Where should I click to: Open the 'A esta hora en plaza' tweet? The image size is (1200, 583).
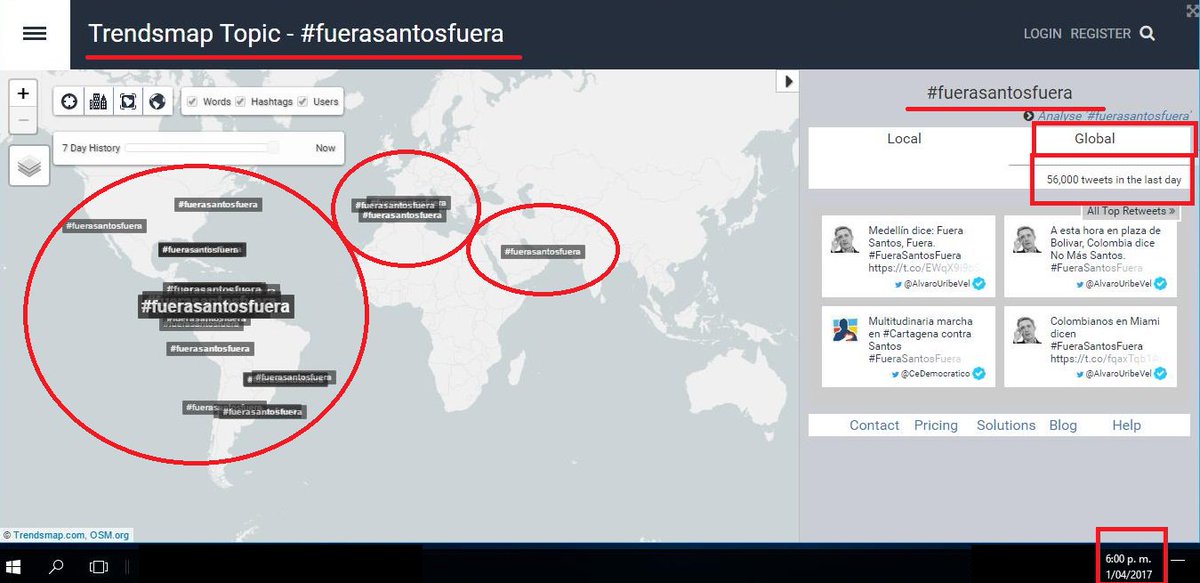click(x=1090, y=256)
